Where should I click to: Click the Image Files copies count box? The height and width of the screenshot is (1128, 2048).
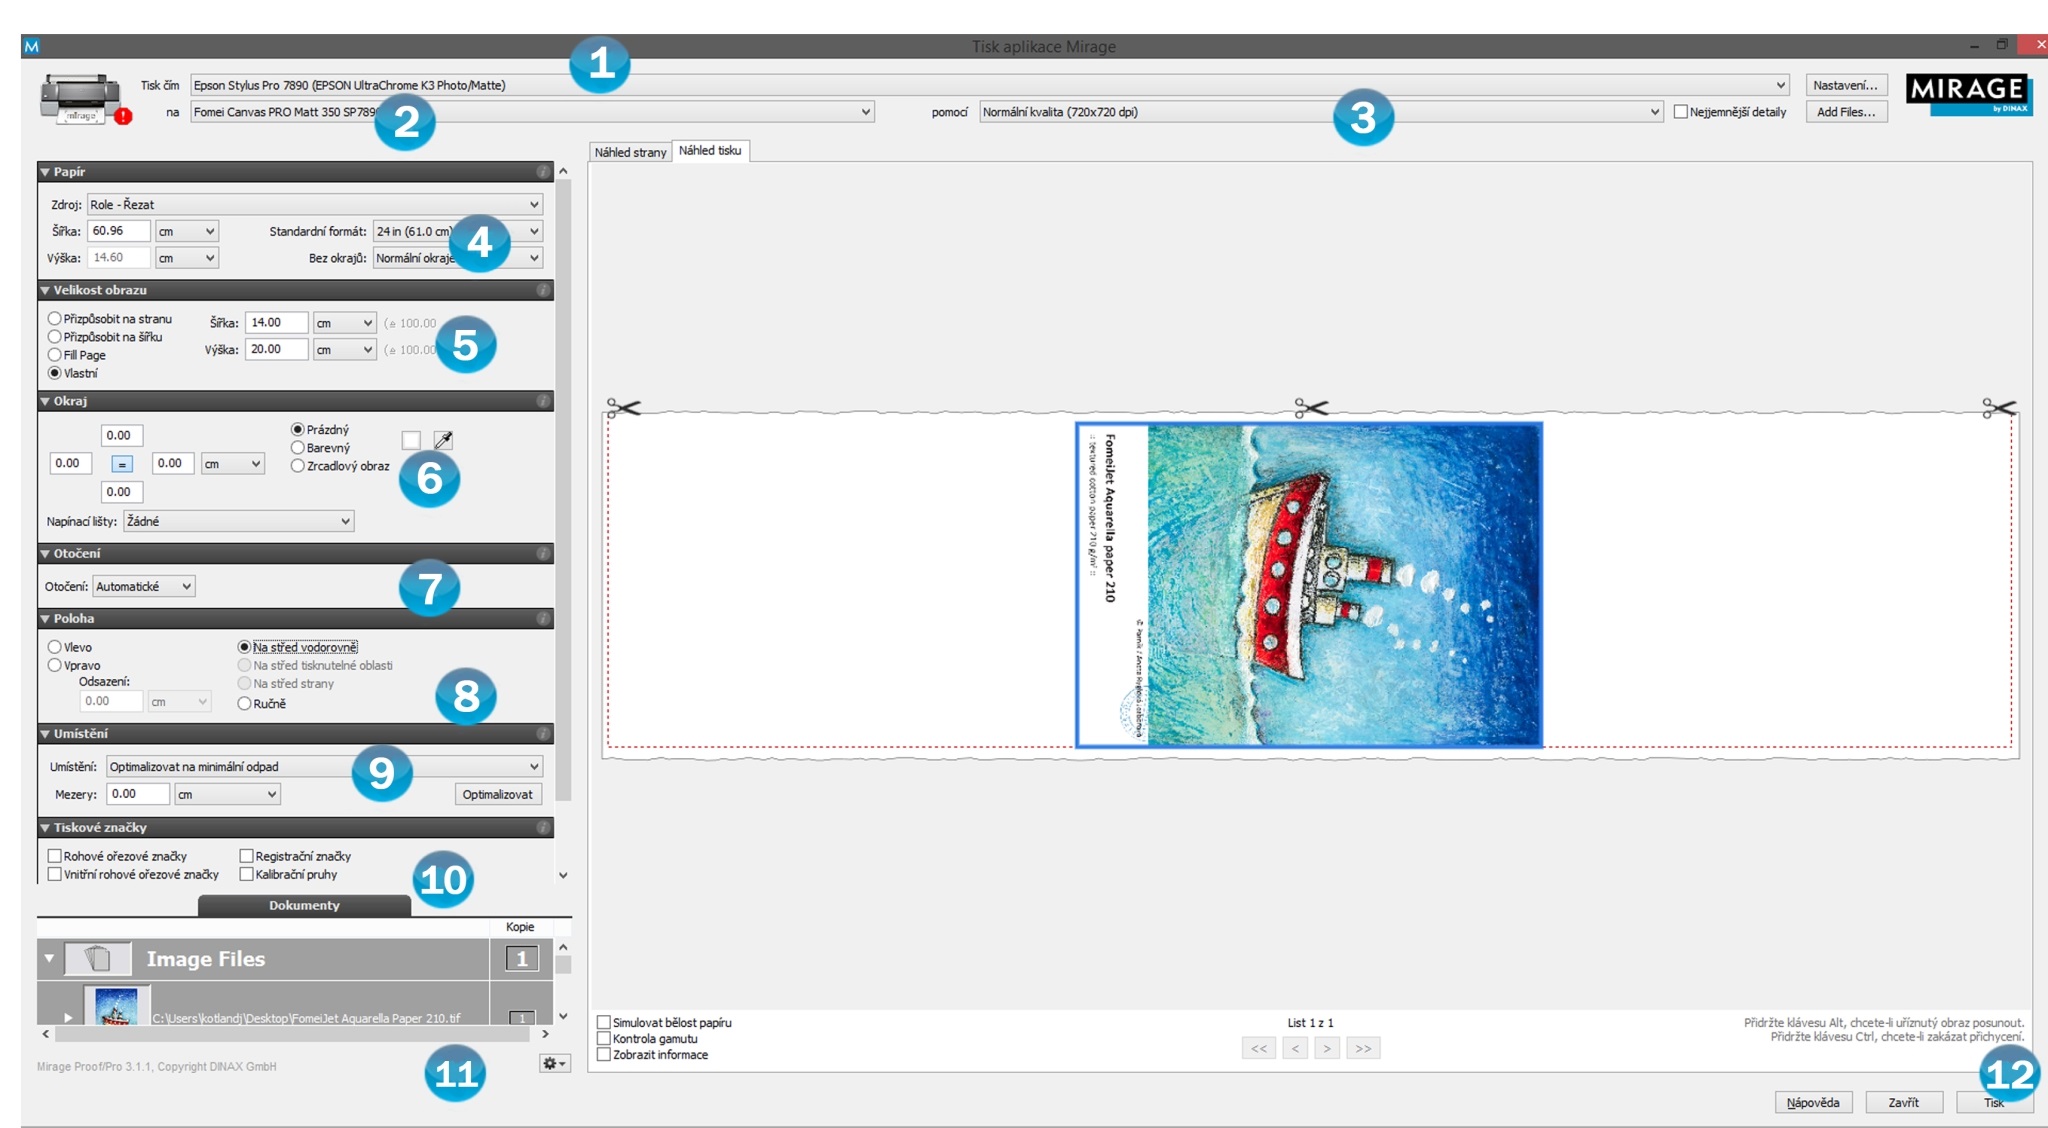coord(521,958)
